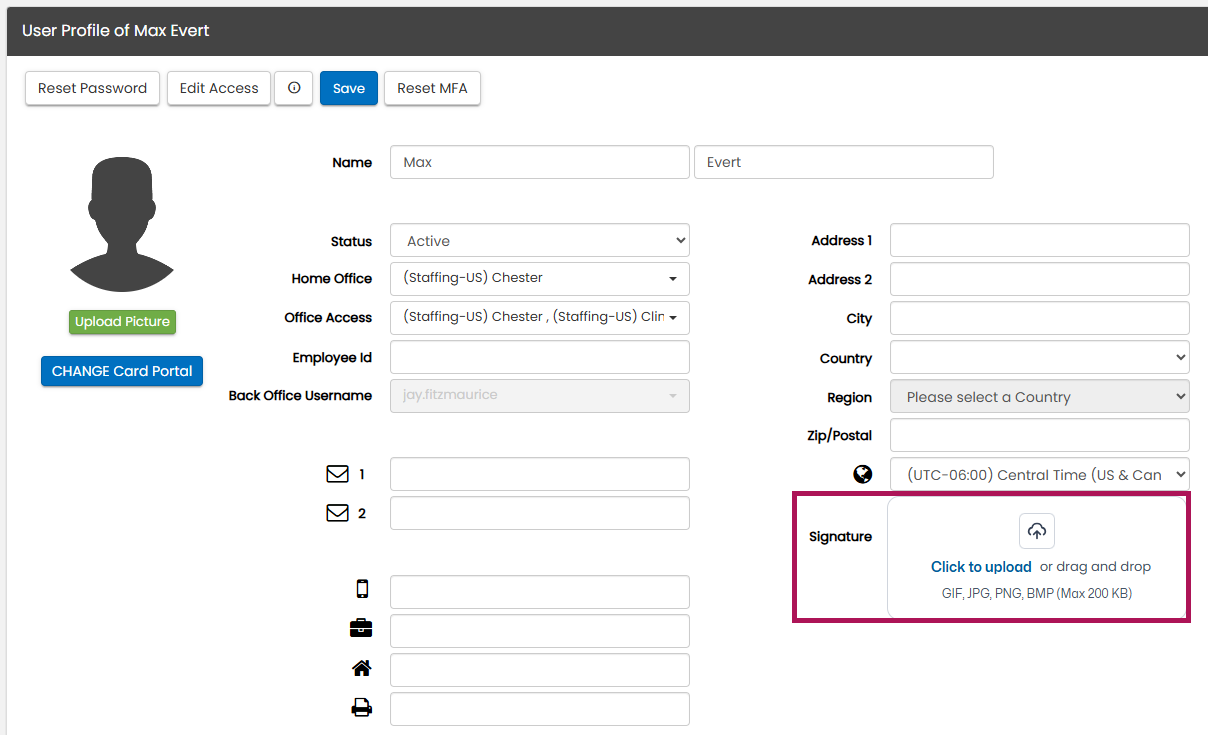Click the Zip/Postal input field
1208x735 pixels.
click(1040, 435)
